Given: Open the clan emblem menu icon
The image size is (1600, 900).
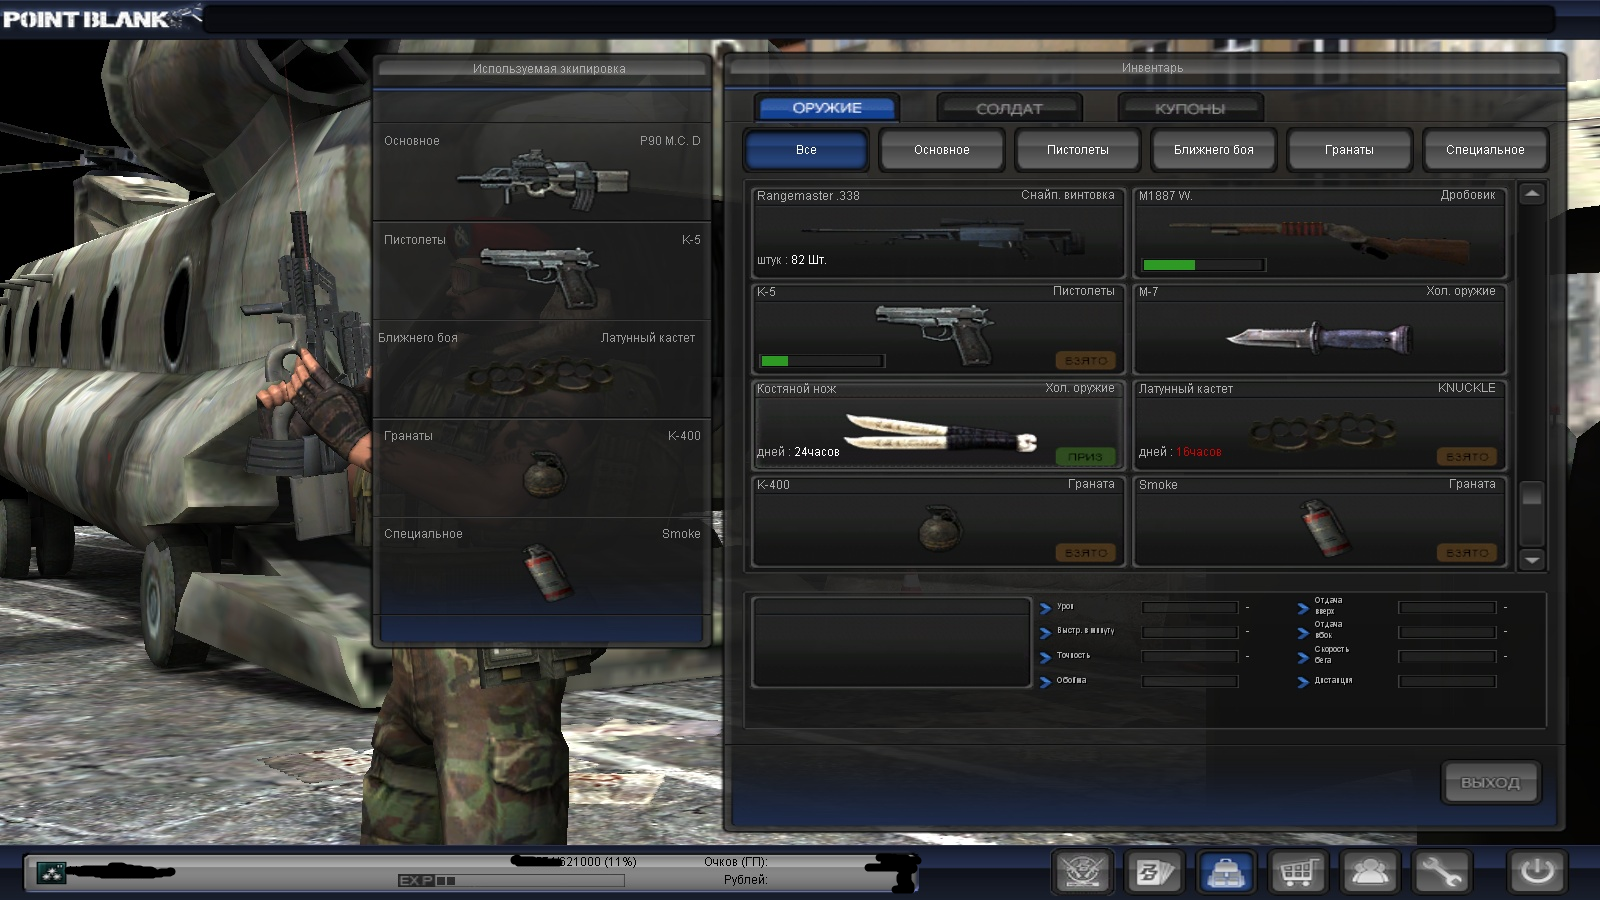Looking at the screenshot, I should coord(1082,873).
